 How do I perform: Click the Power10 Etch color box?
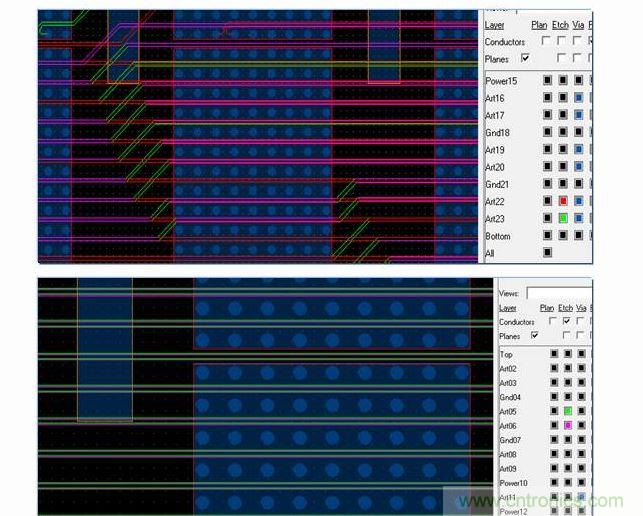567,483
